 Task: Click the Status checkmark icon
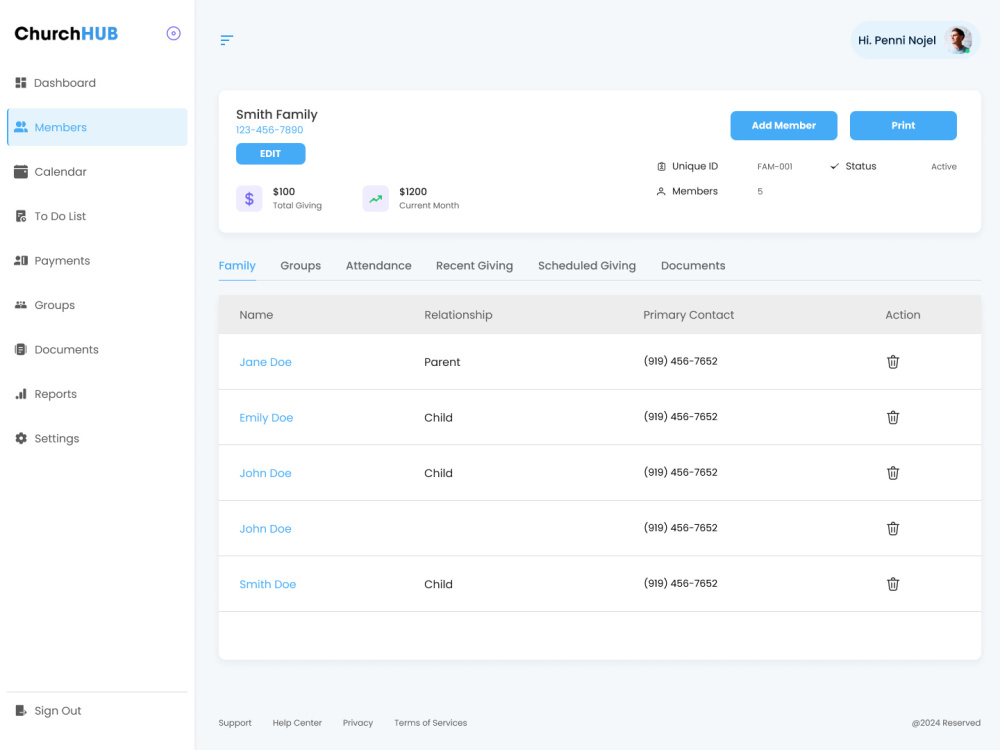[834, 166]
